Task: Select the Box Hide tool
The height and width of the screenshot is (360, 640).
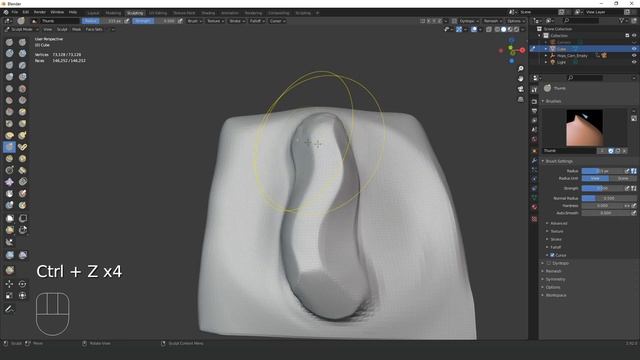Action: (22, 218)
